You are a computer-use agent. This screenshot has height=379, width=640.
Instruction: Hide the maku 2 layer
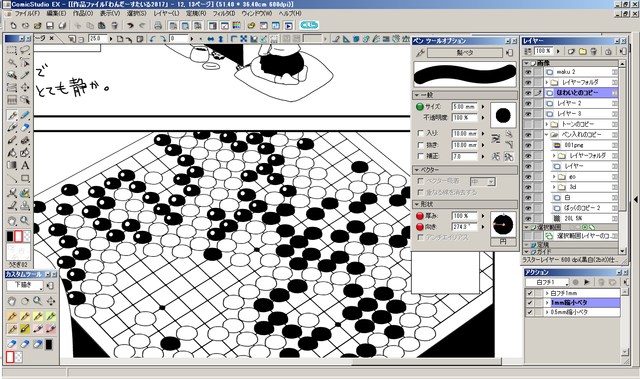(x=528, y=72)
